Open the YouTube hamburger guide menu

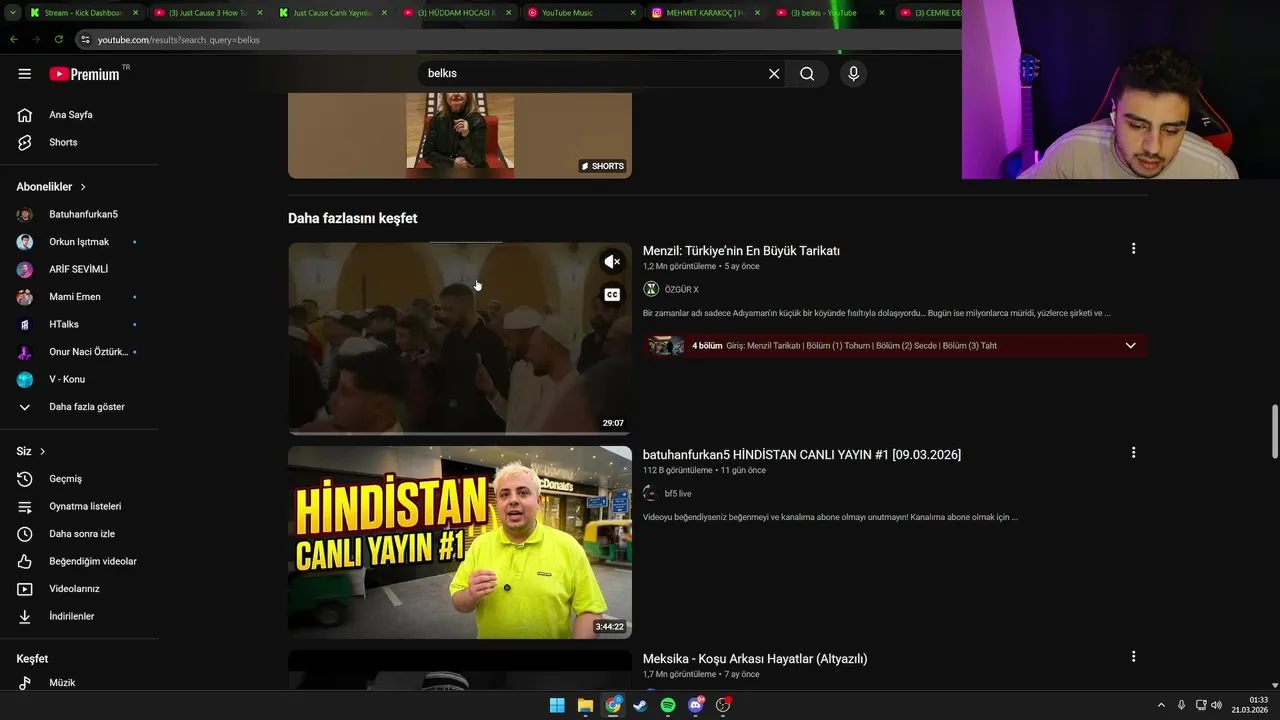click(x=25, y=74)
